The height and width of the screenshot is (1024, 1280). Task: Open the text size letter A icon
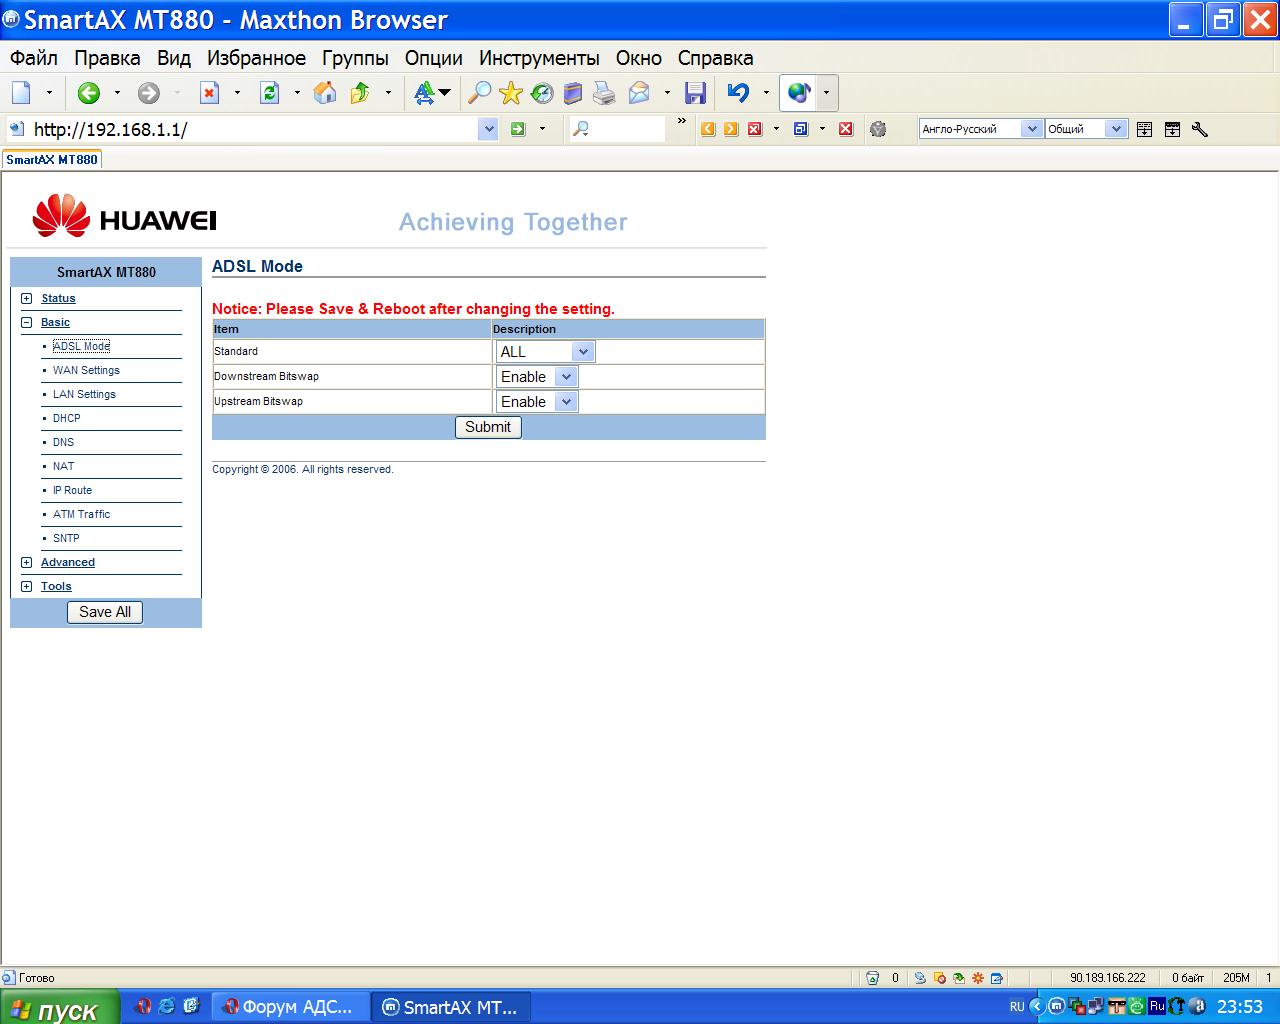pyautogui.click(x=424, y=93)
